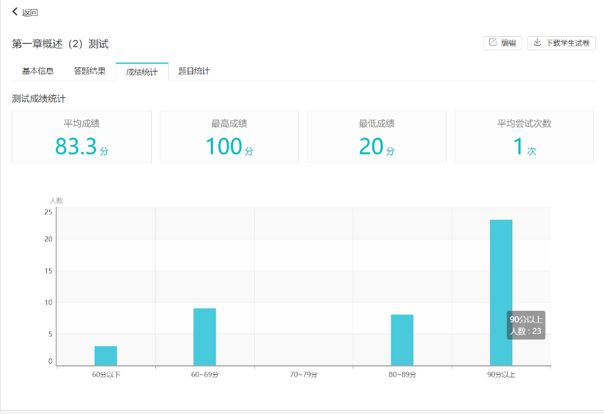The image size is (604, 414).
Task: Click the 60分以下 bar in chart
Action: 106,355
